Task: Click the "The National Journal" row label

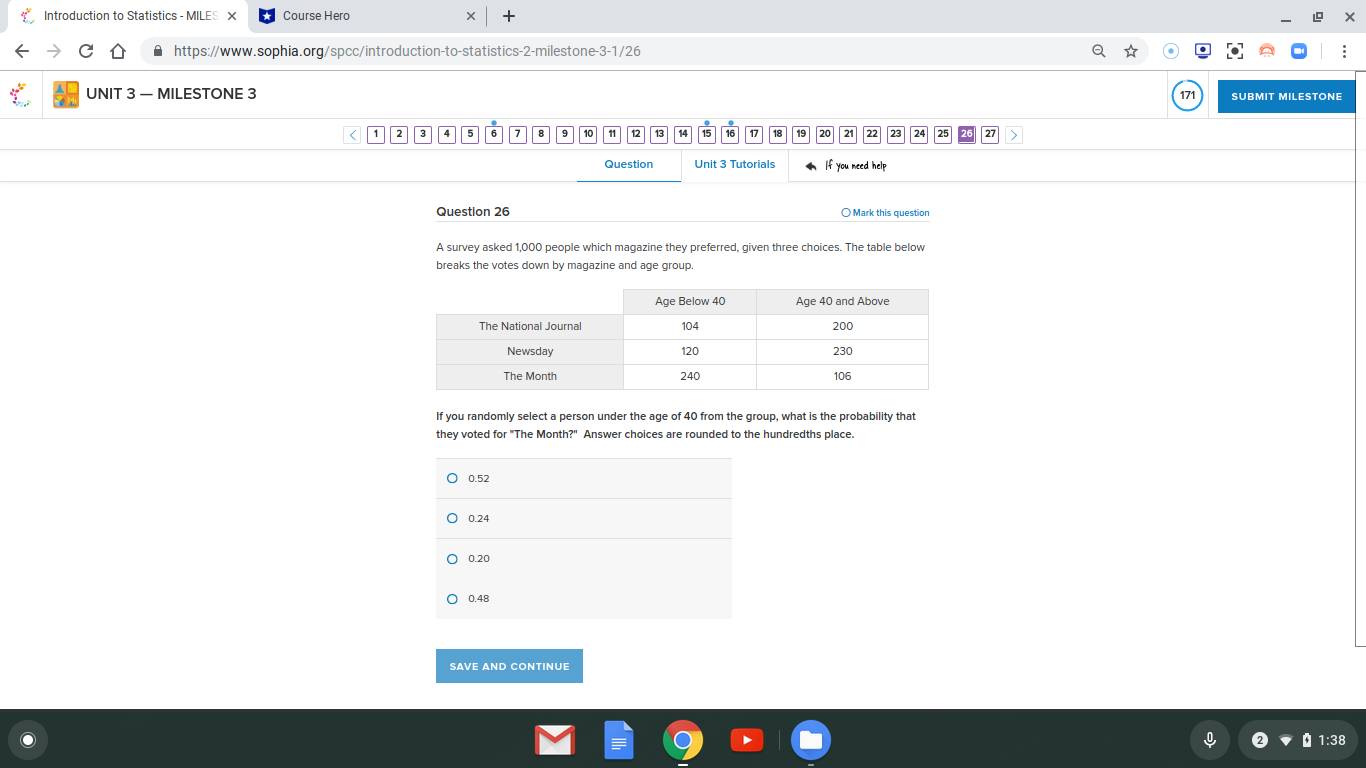Action: (530, 326)
